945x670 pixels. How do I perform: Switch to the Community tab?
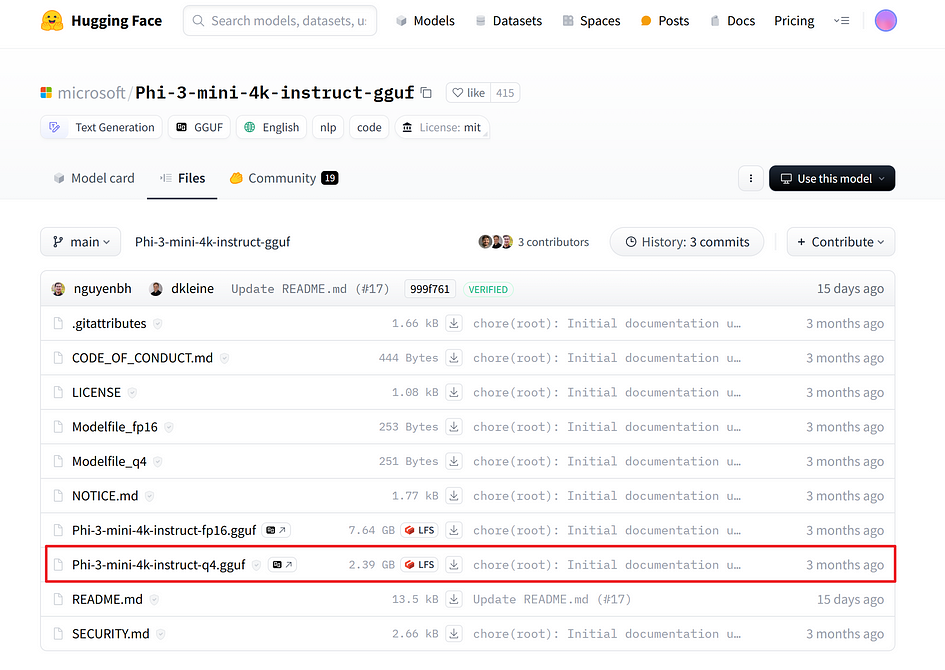pos(284,178)
